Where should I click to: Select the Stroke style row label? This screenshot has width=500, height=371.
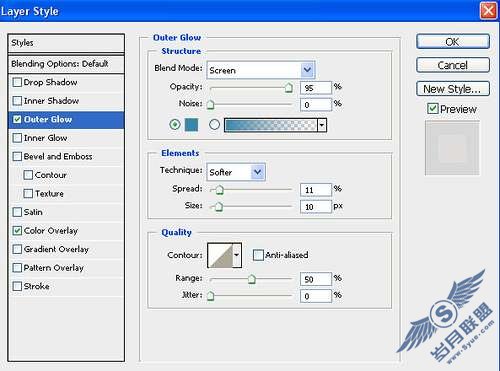[36, 286]
